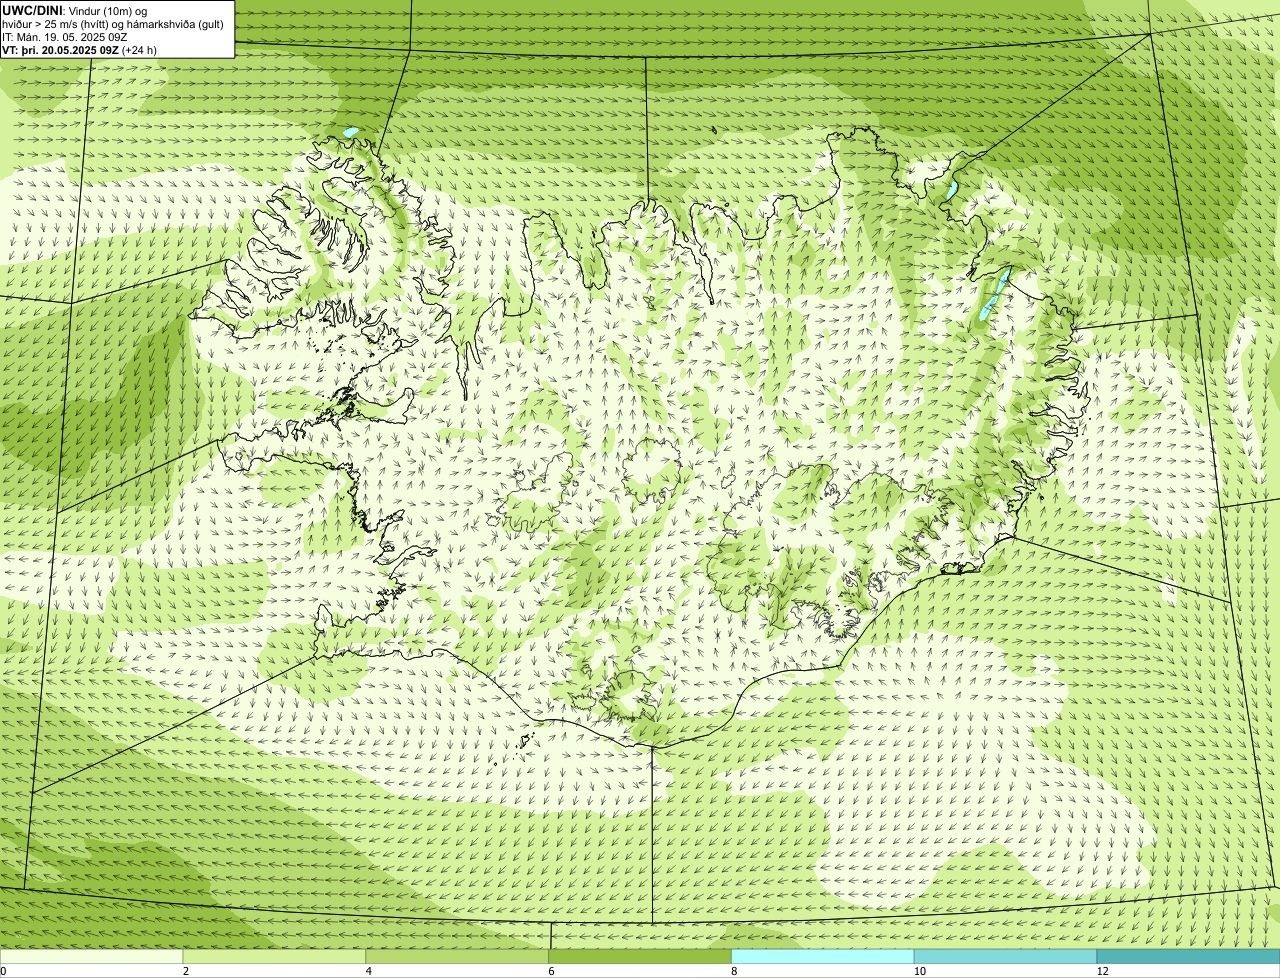Select the 6–8 m/s dark green legend color
The image size is (1280, 978).
click(x=640, y=957)
